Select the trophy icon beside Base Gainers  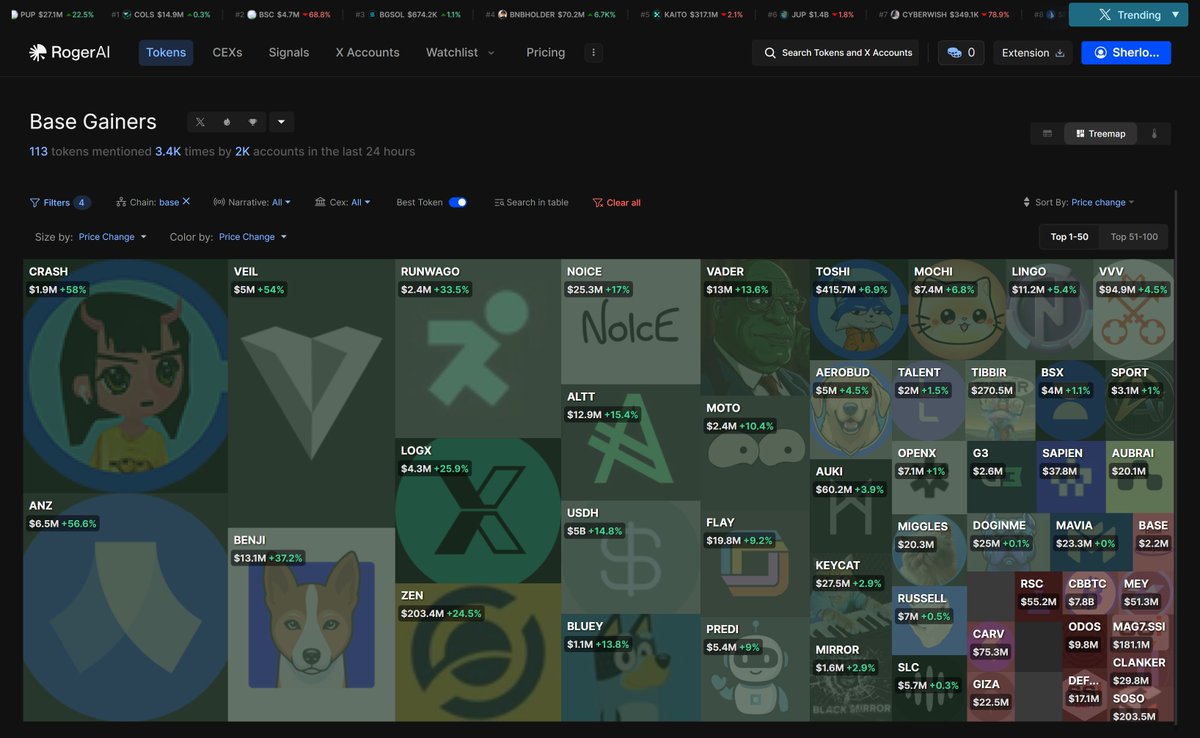252,122
